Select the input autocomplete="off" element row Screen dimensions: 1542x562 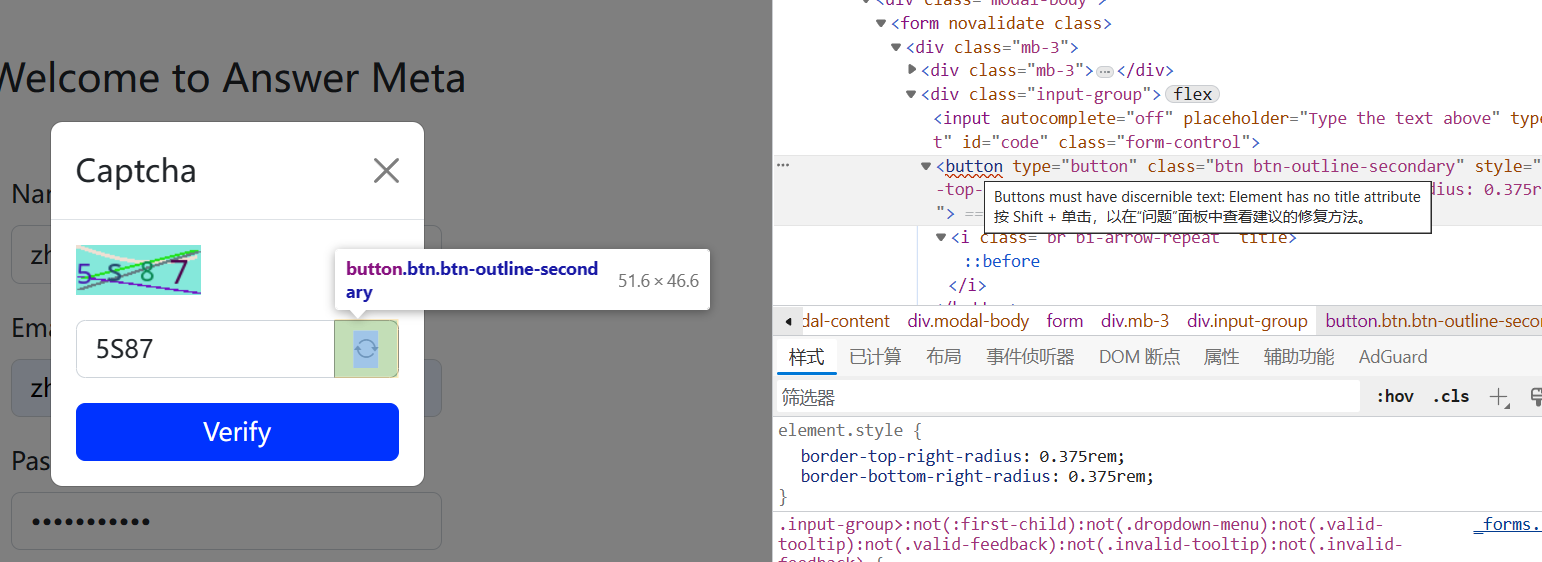1237,130
